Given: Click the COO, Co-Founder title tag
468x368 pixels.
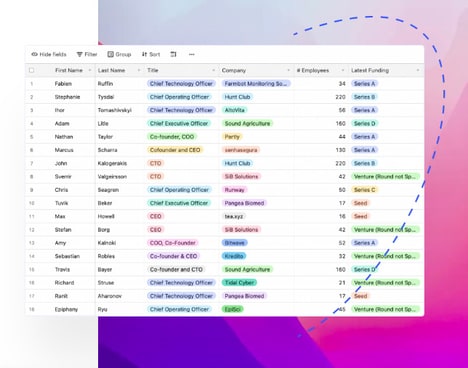Looking at the screenshot, I should 173,243.
